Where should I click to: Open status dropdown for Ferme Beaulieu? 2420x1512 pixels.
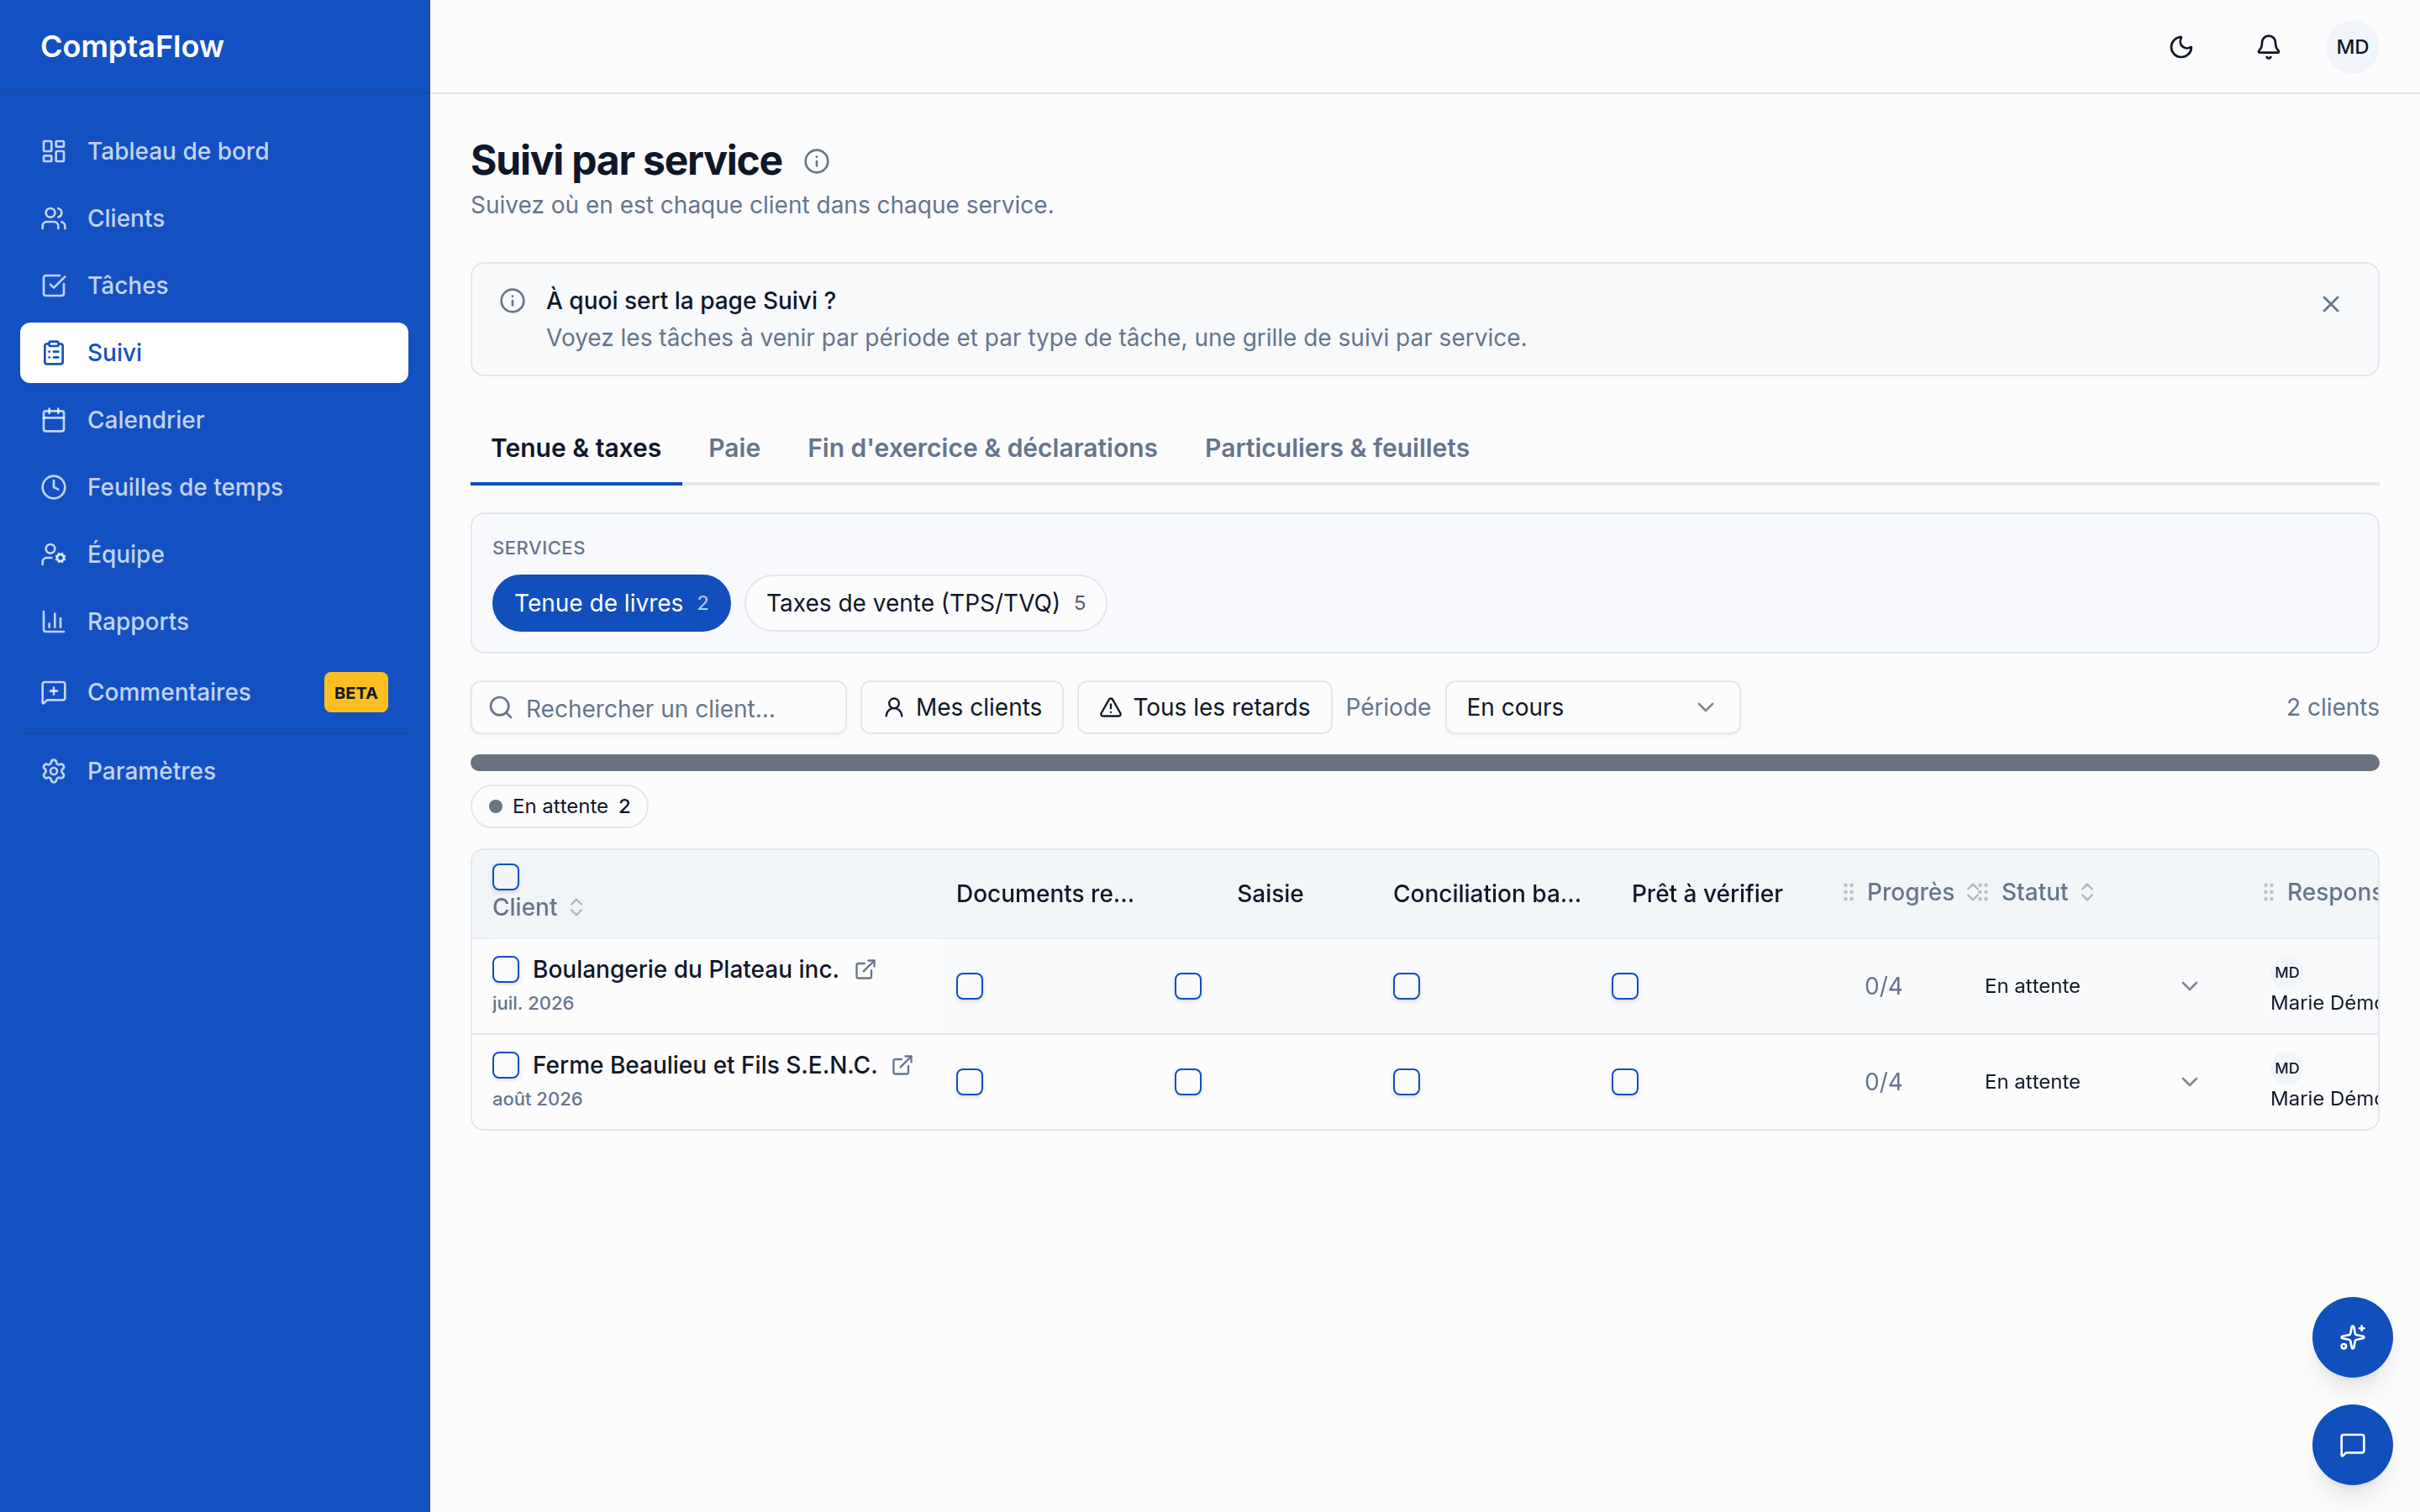pos(2092,1082)
